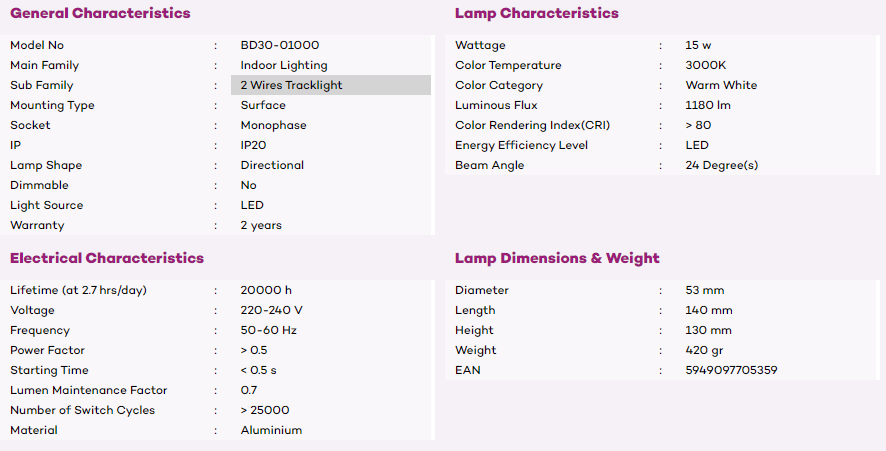886x451 pixels.
Task: Select the Indoor Lighting main family value
Action: (284, 65)
